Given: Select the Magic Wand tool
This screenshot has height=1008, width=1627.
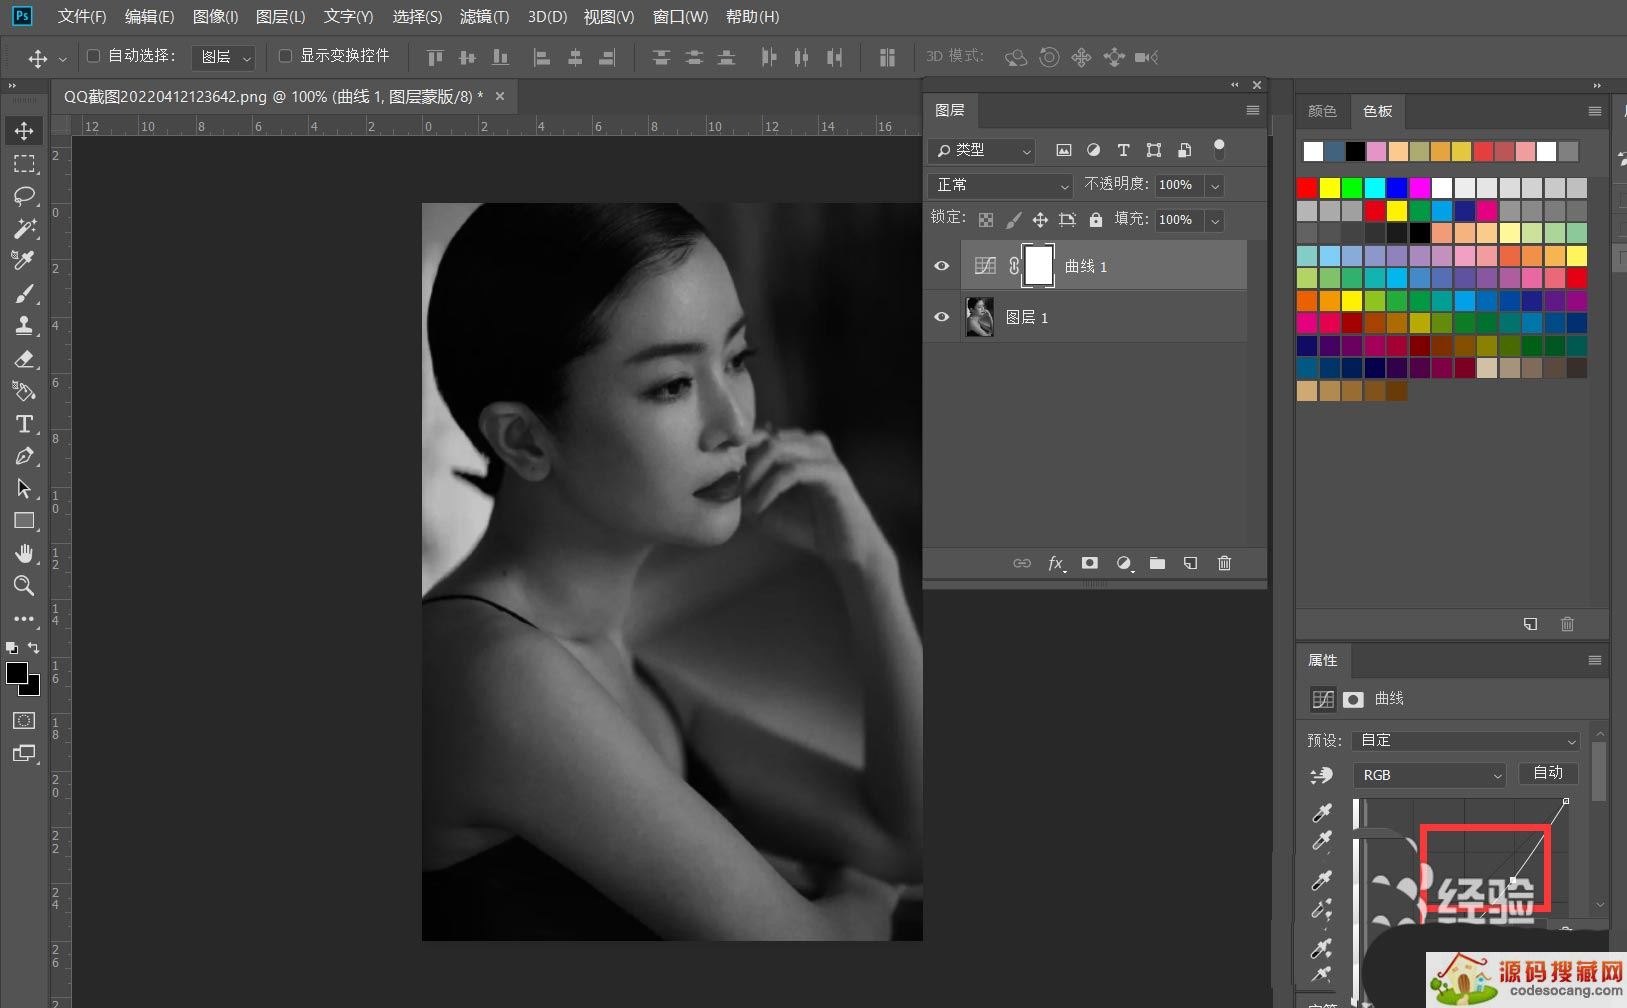Looking at the screenshot, I should [x=25, y=228].
